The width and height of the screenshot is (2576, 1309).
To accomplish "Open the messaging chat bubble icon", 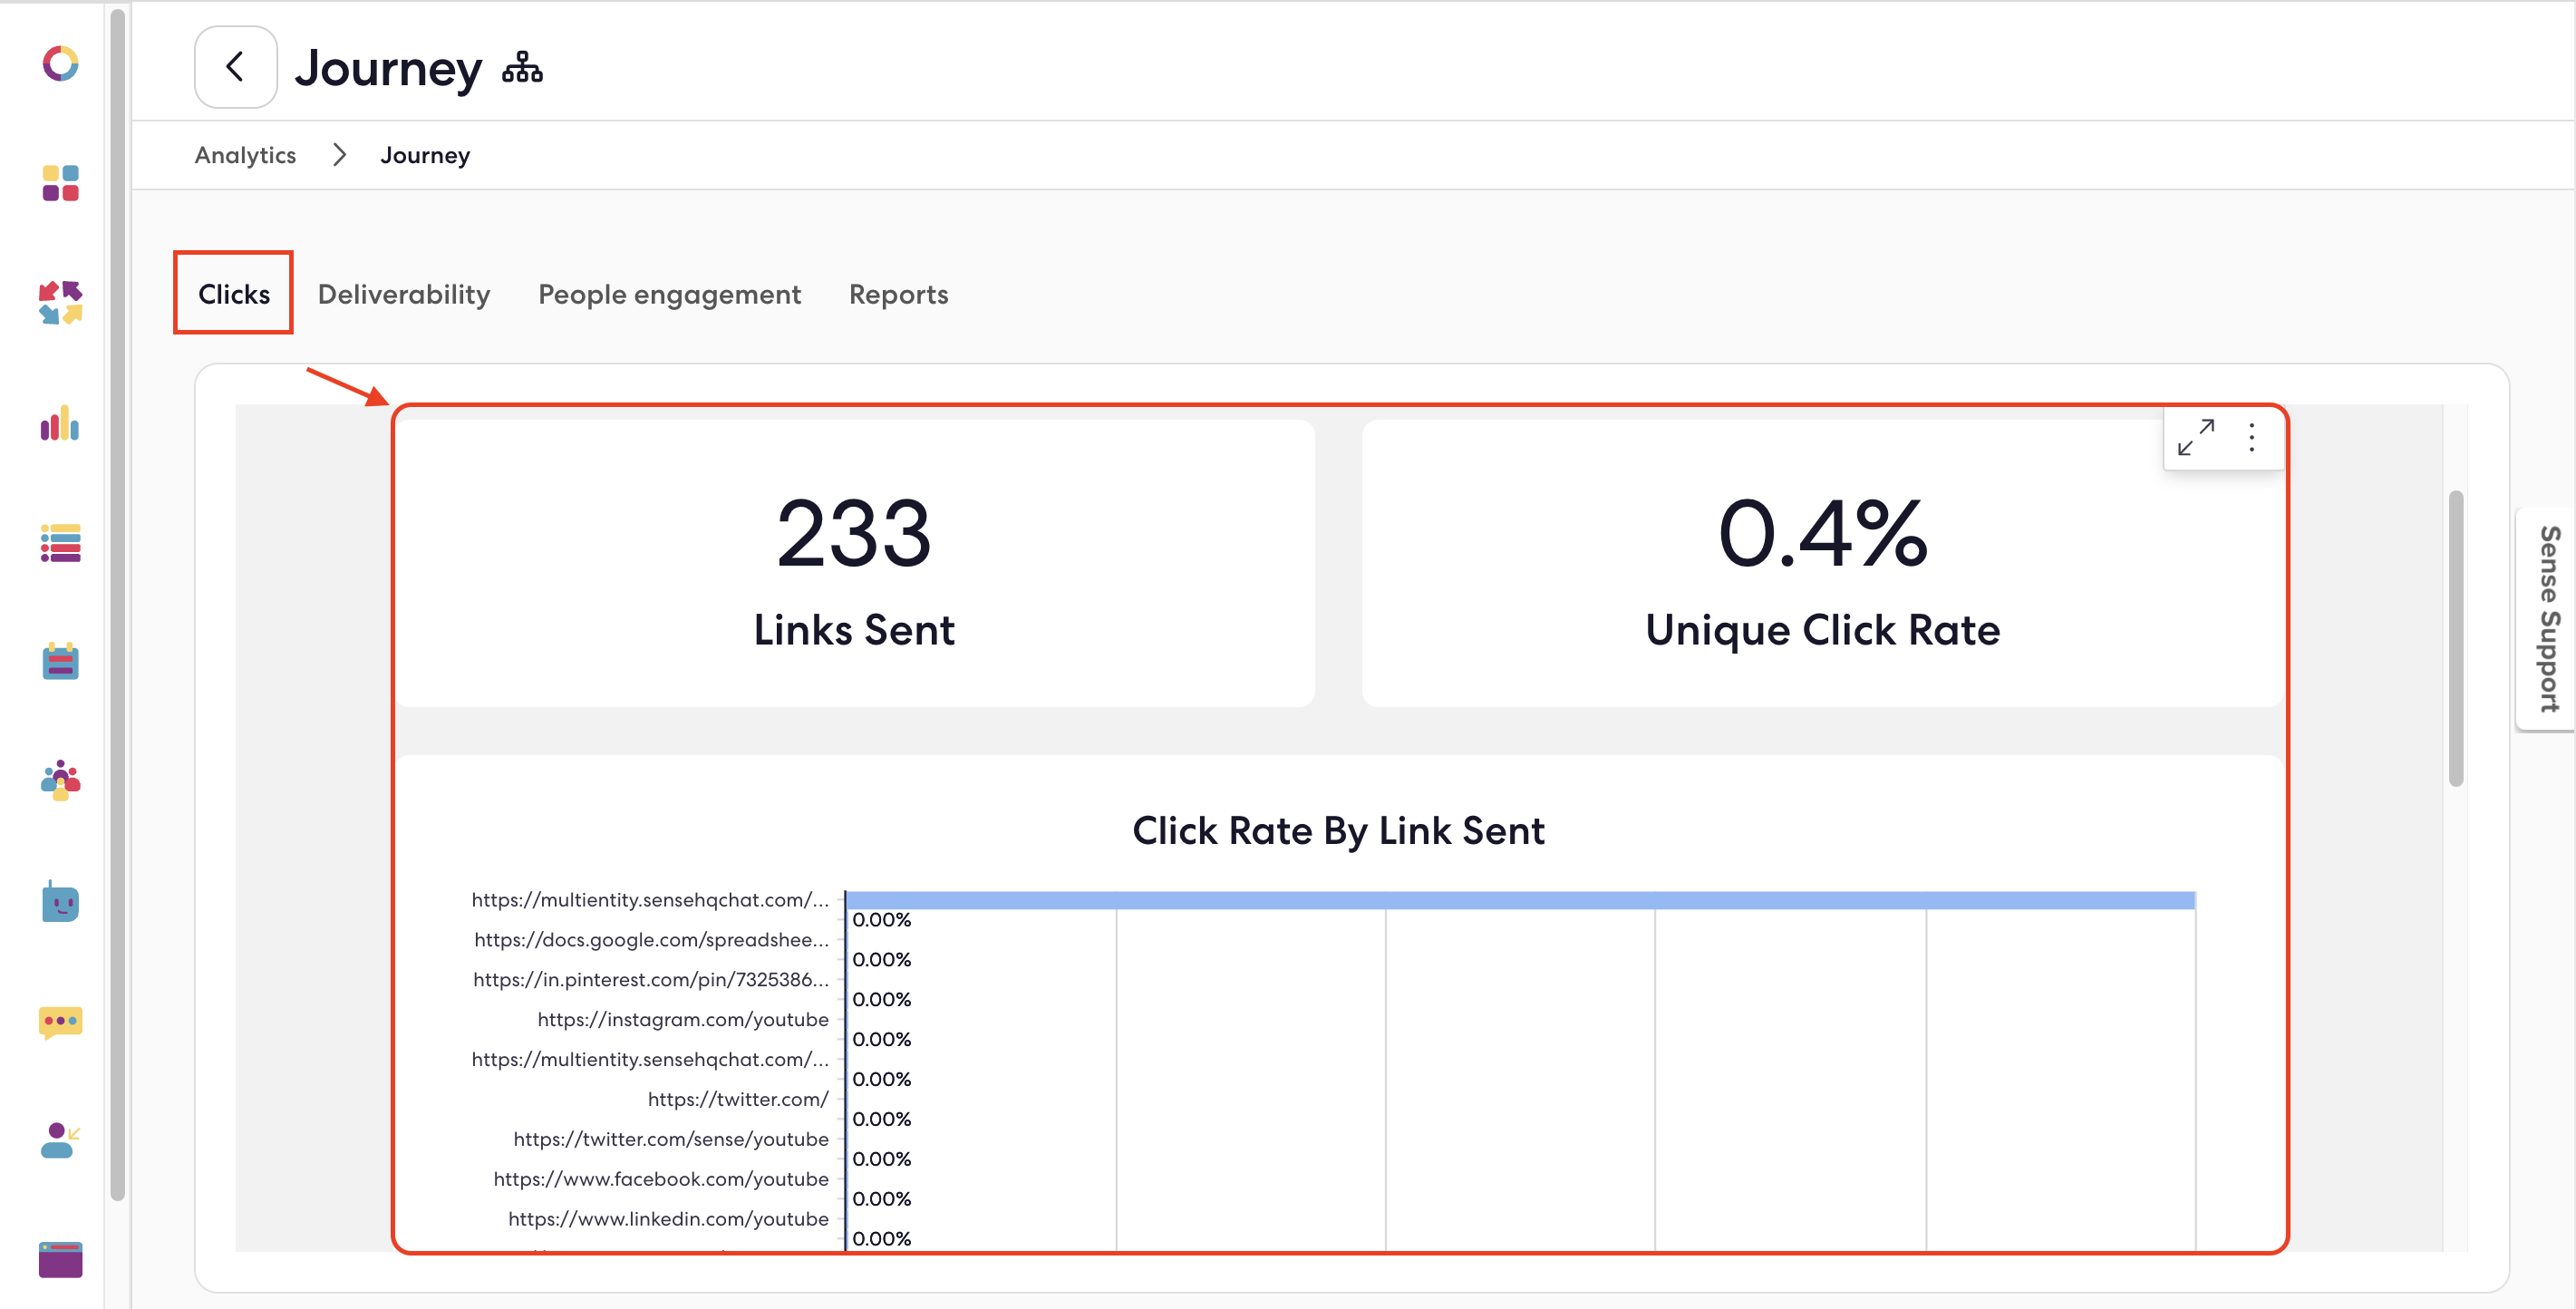I will 59,1022.
